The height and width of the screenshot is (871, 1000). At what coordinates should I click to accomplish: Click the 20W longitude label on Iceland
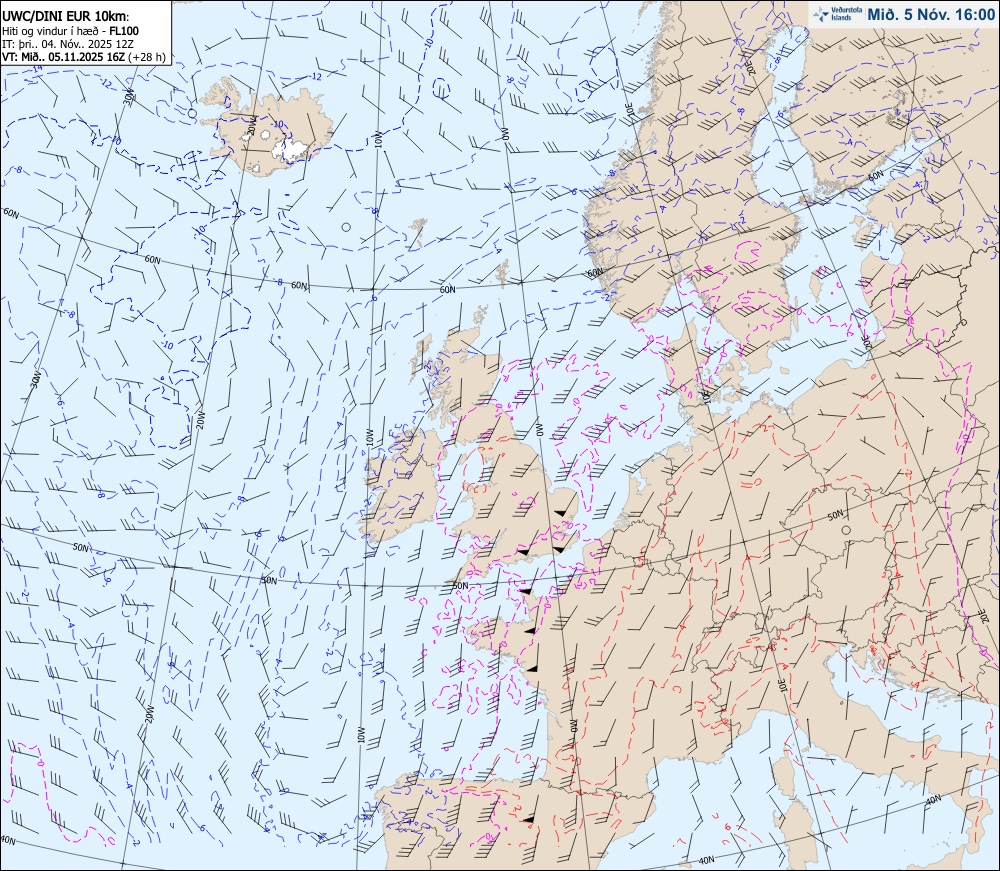(252, 126)
